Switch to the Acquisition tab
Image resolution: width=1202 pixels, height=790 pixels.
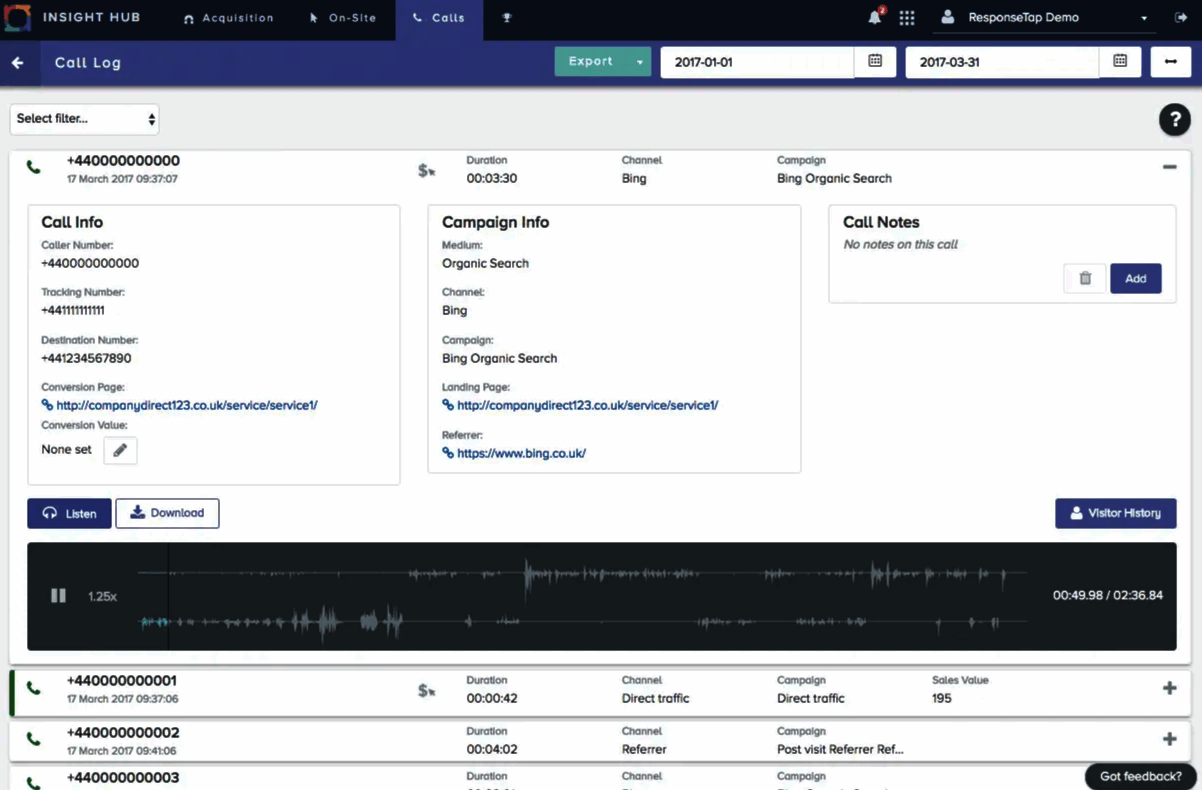pos(229,17)
